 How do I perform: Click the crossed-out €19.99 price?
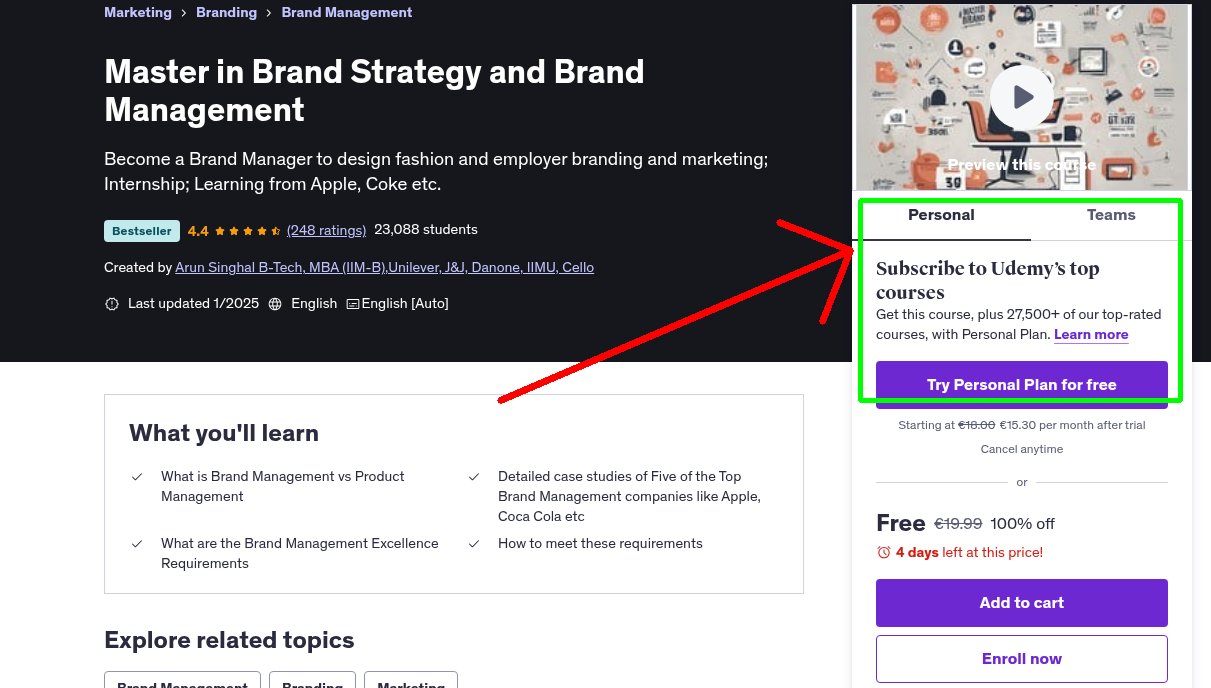958,524
